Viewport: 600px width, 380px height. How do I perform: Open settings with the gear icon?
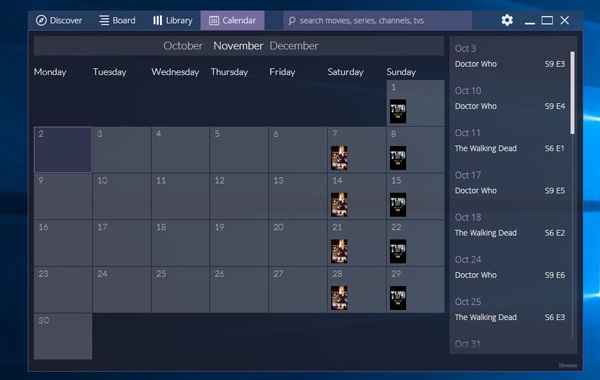tap(507, 20)
